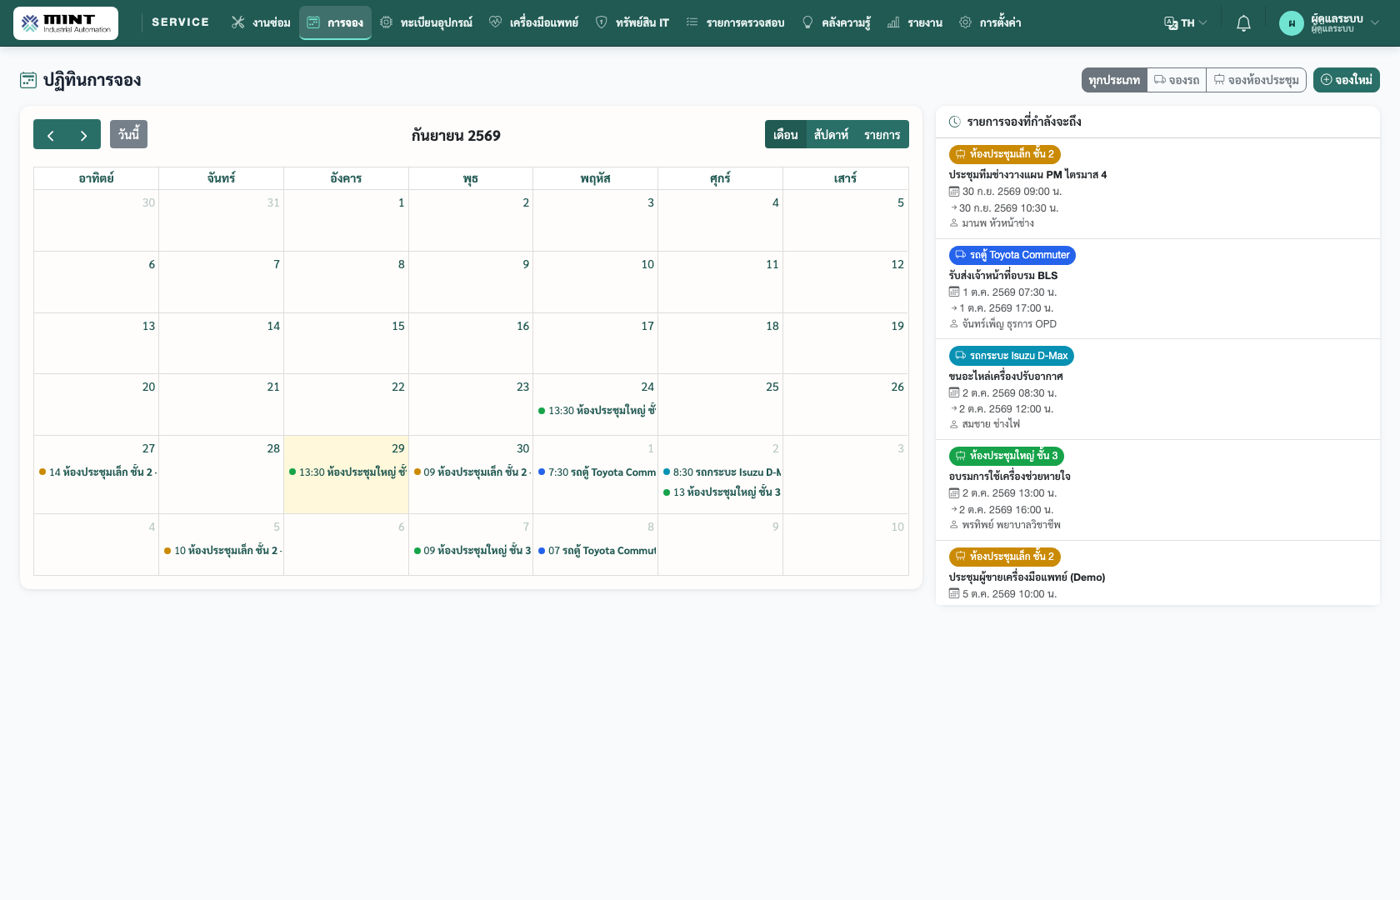Image resolution: width=1400 pixels, height=900 pixels.
Task: Open 7:30 รถตู้ Toyota event
Action: 596,472
